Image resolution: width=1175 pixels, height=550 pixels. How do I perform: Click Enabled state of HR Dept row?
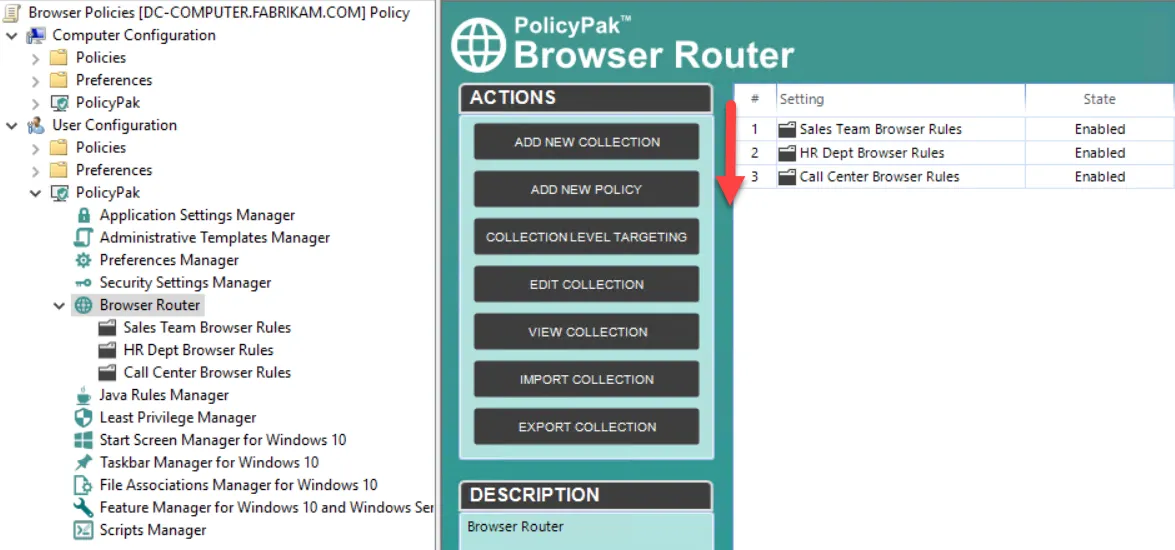(x=1099, y=153)
